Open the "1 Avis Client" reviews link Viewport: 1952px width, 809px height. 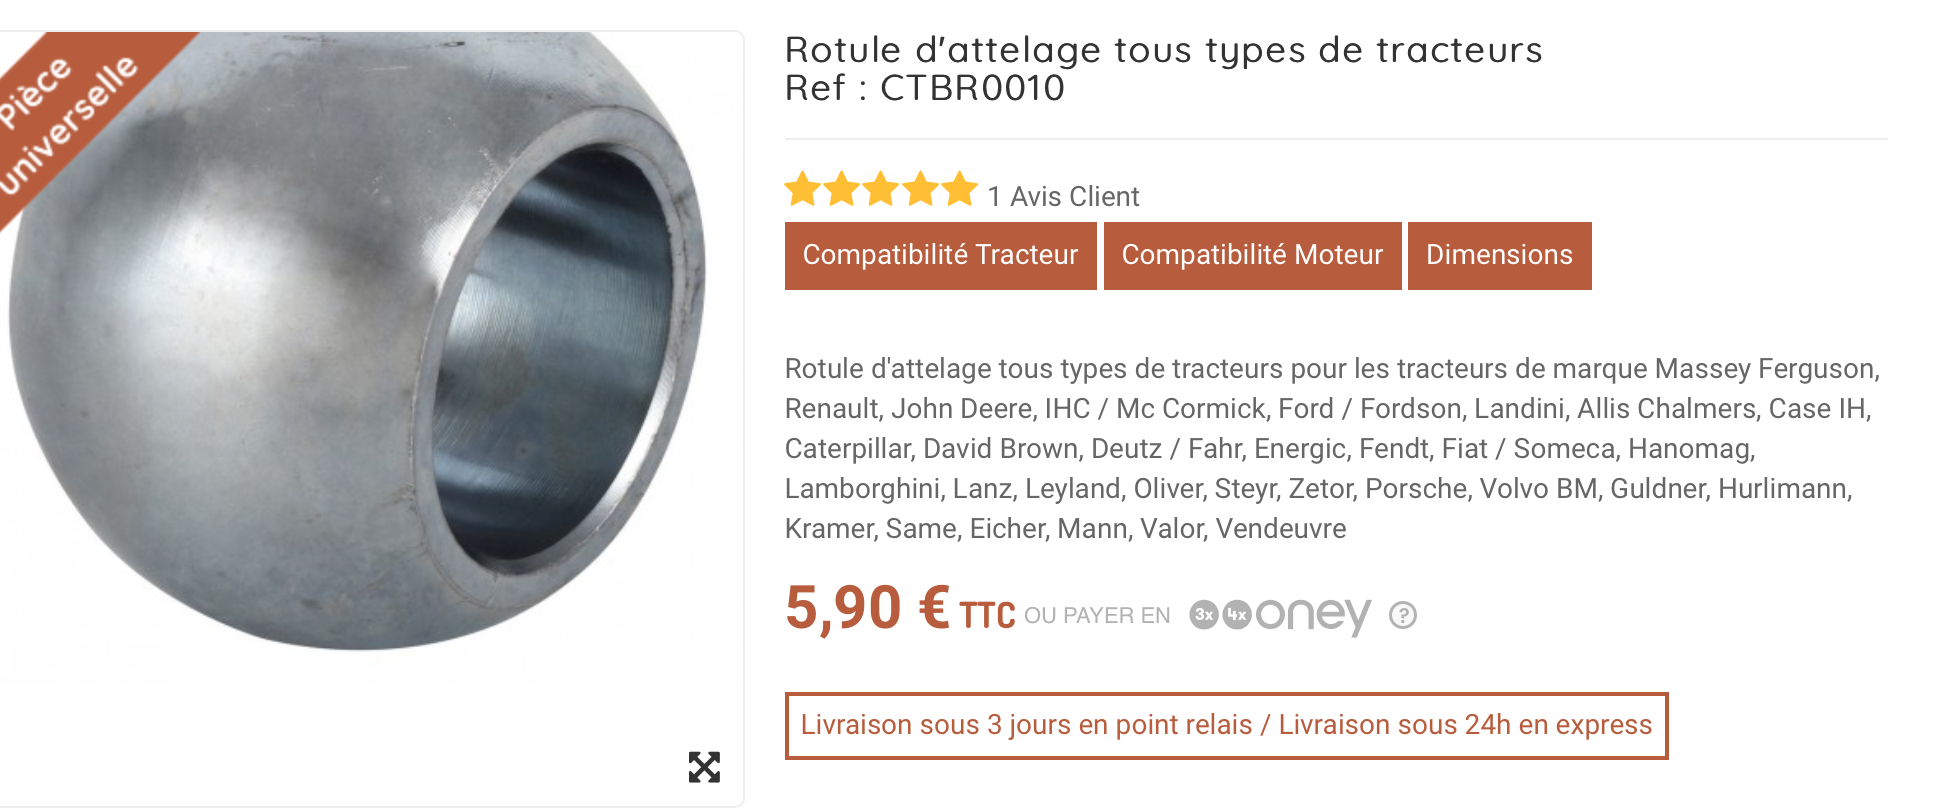coord(1063,196)
